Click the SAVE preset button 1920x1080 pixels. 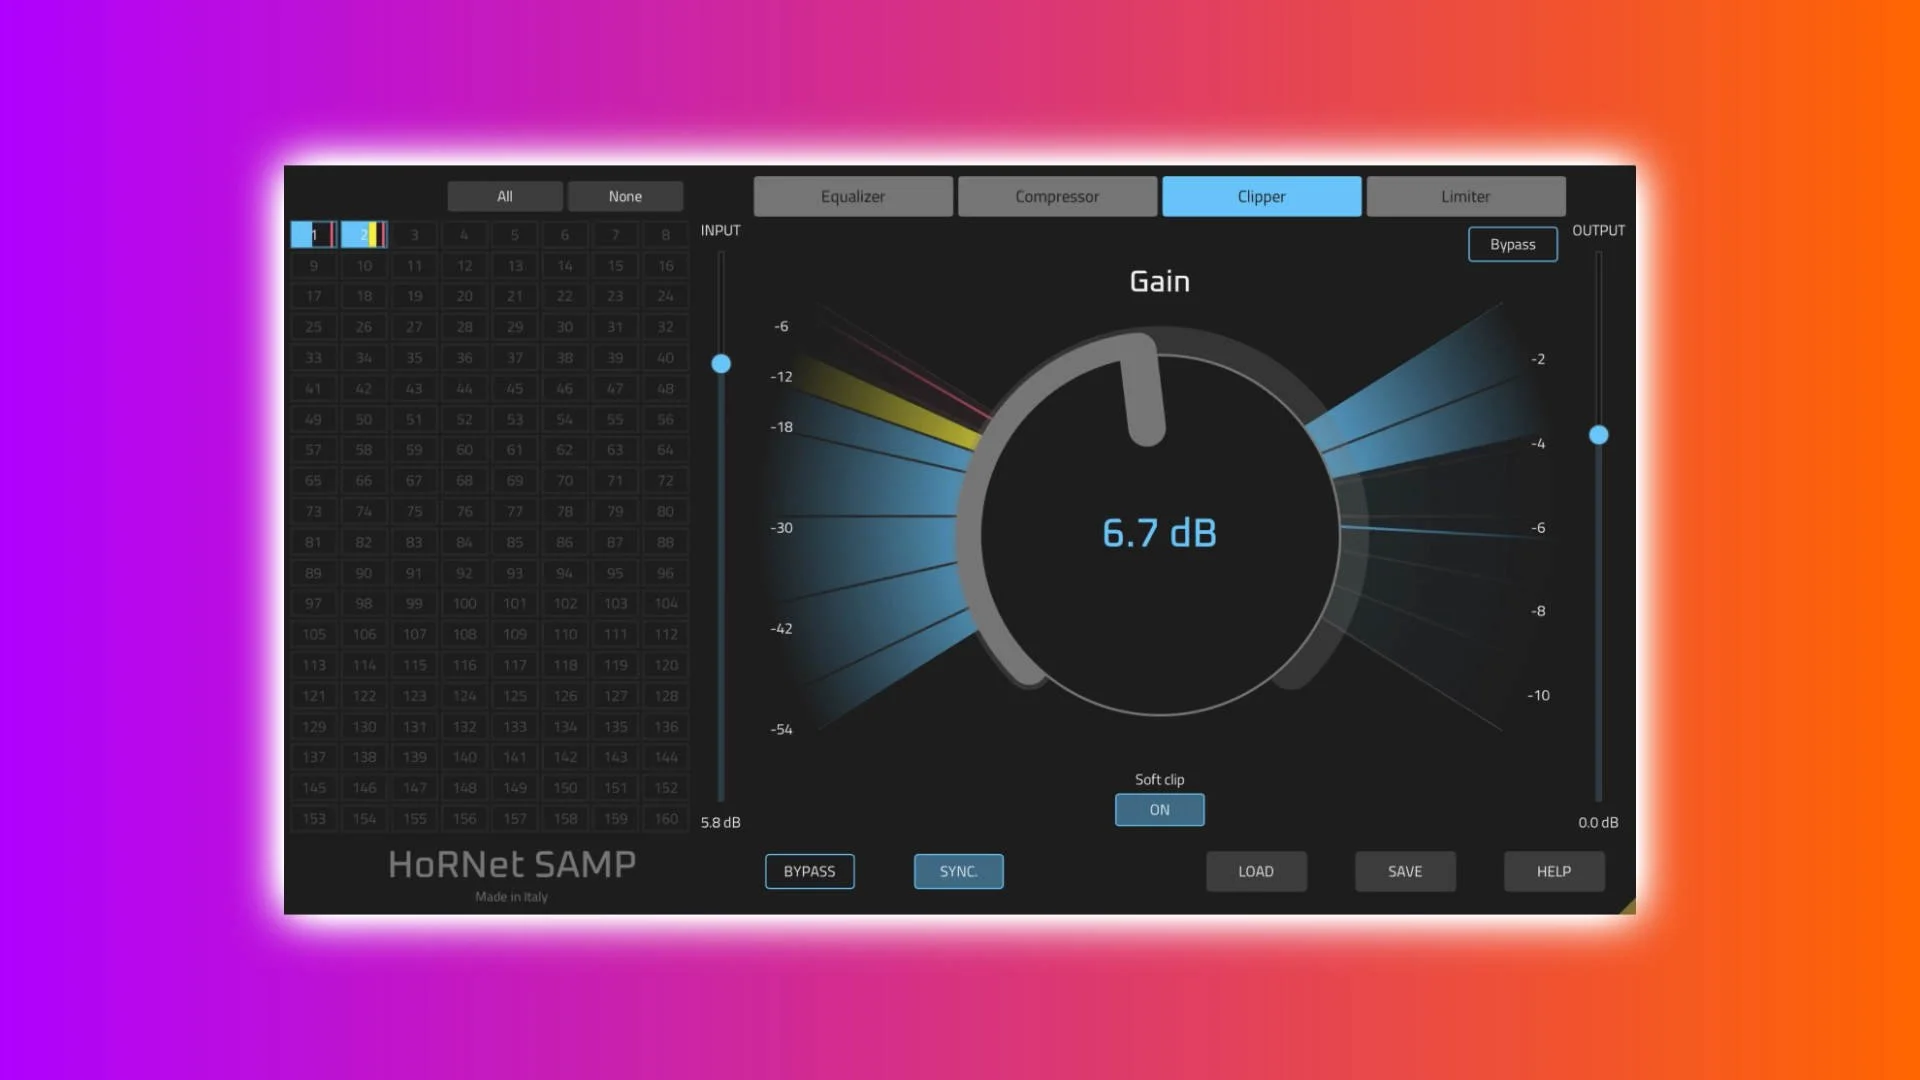(x=1404, y=871)
